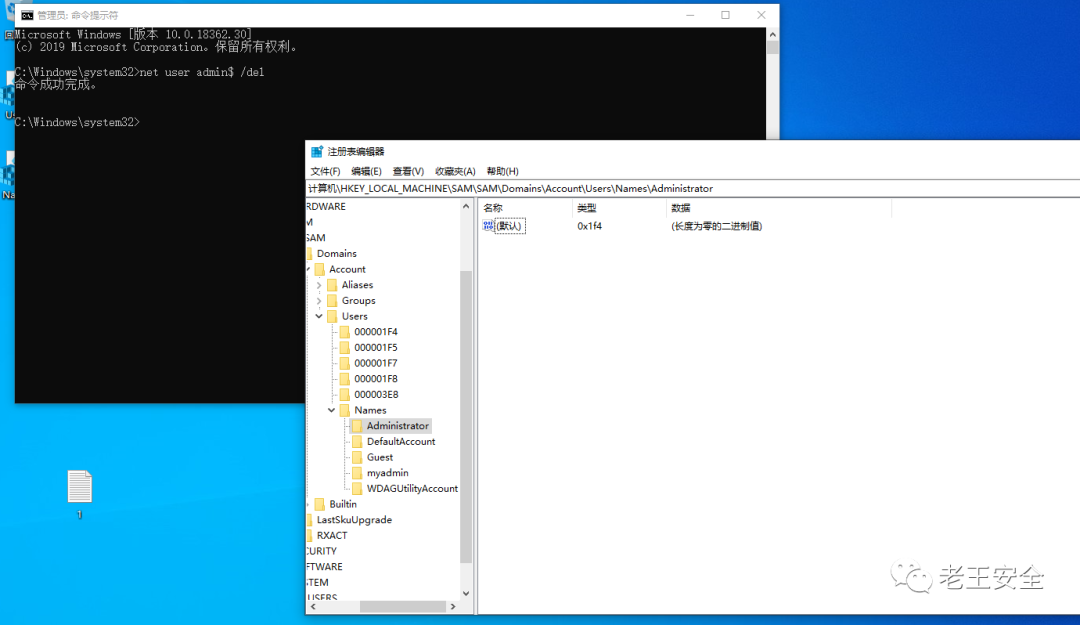The image size is (1080, 625).
Task: Select the Groups key
Action: point(358,300)
